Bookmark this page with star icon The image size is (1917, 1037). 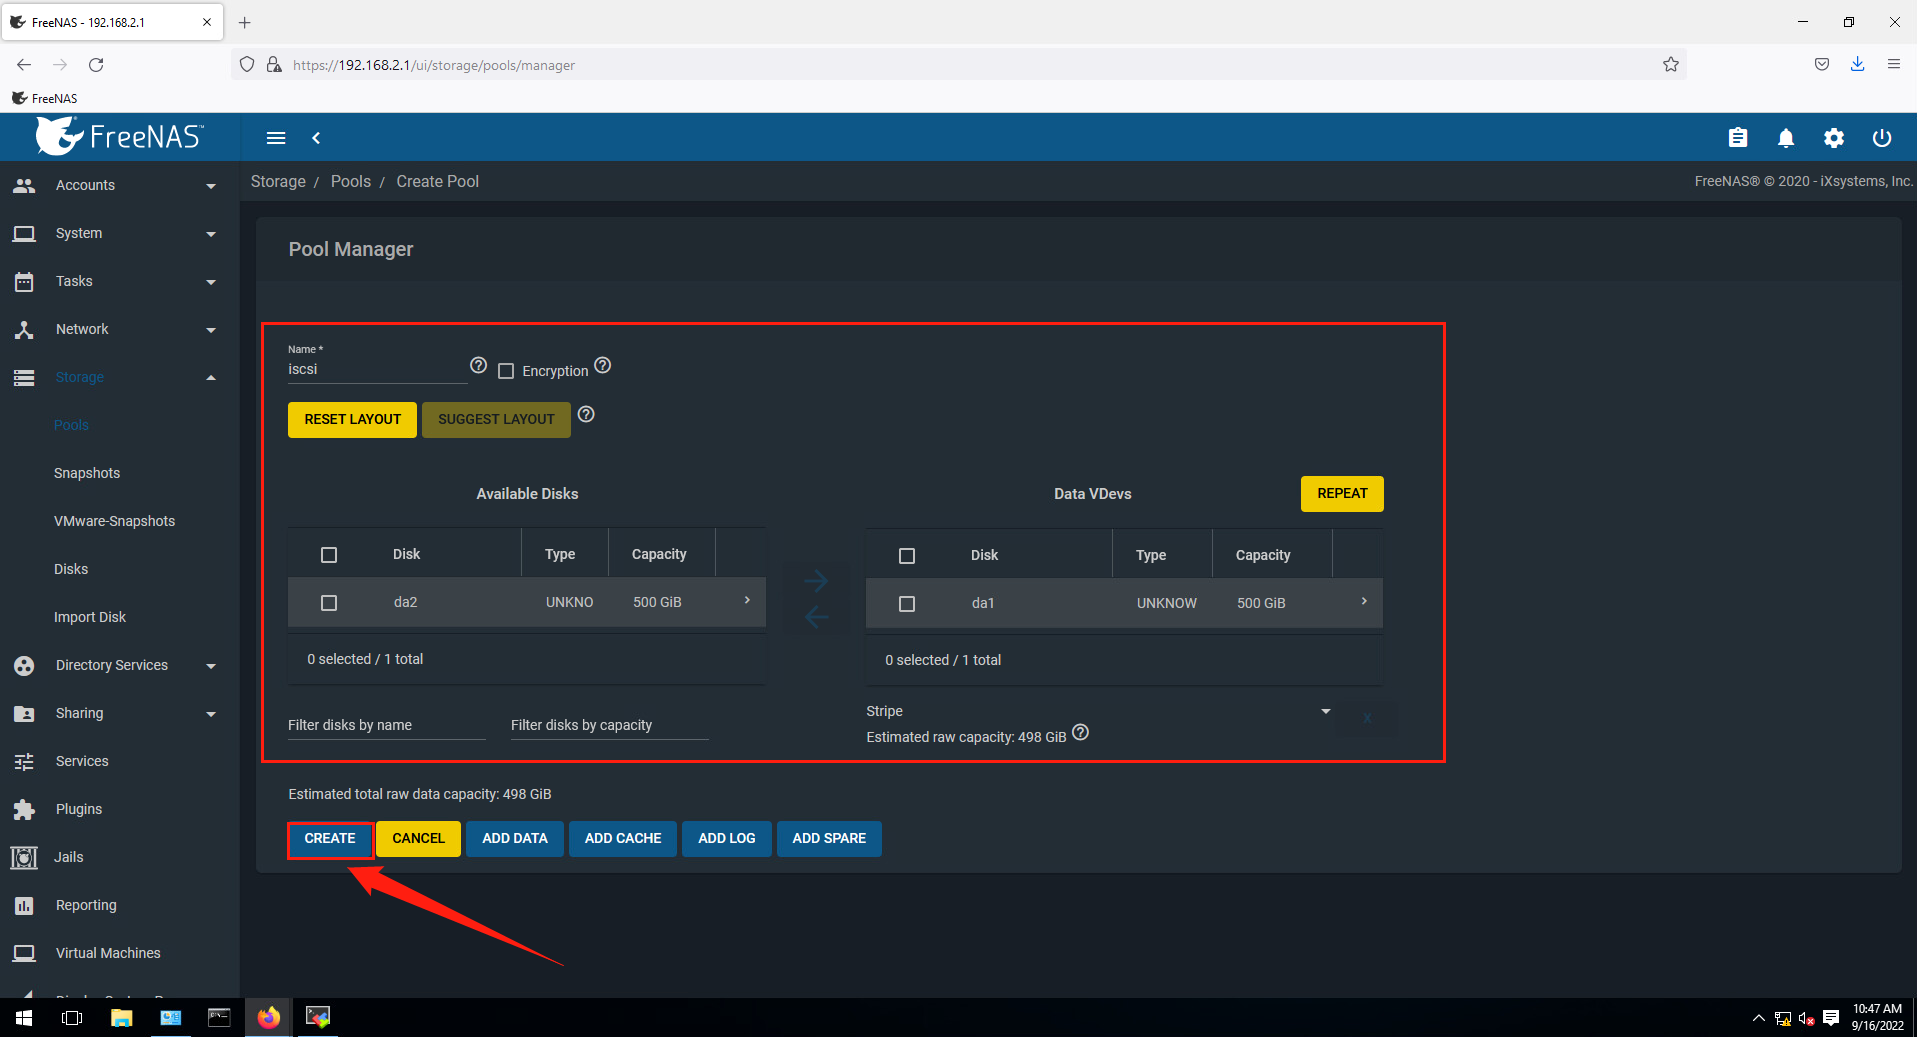[x=1670, y=65]
